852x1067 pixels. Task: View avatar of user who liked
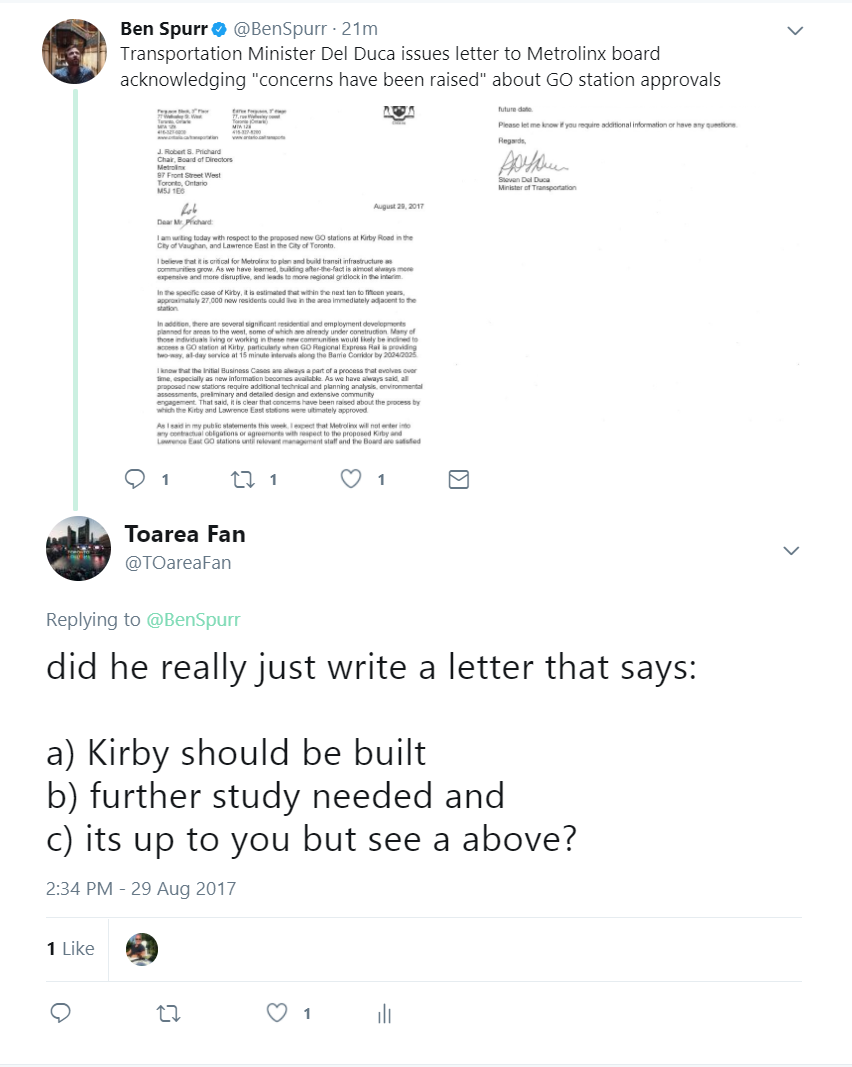pyautogui.click(x=142, y=949)
